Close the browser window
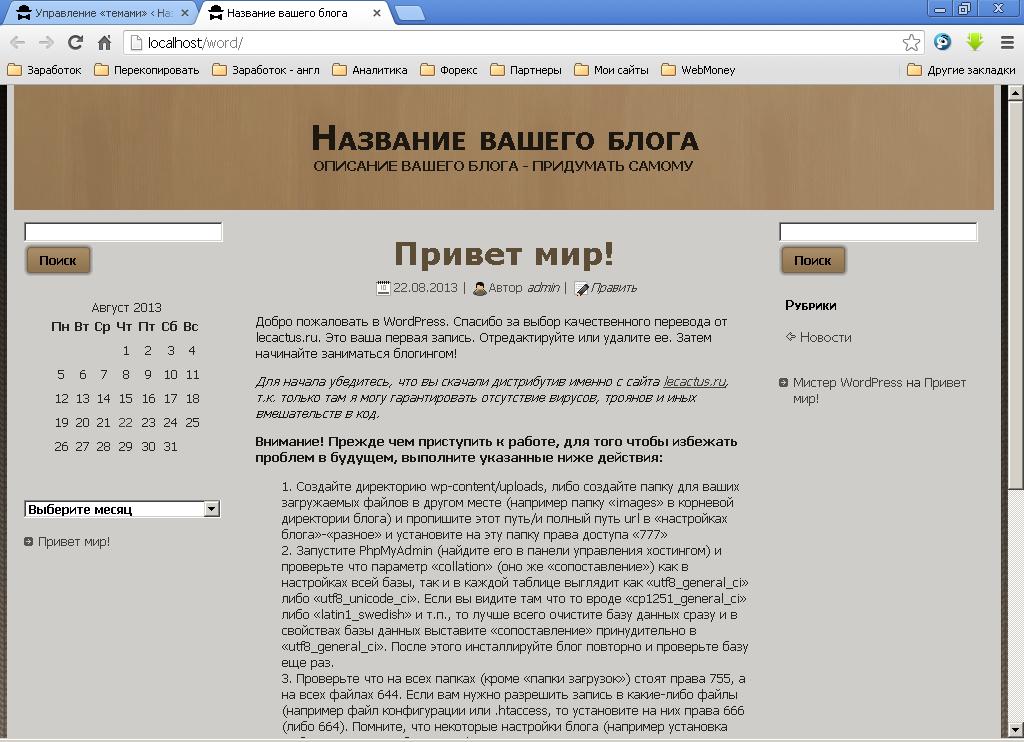 999,9
